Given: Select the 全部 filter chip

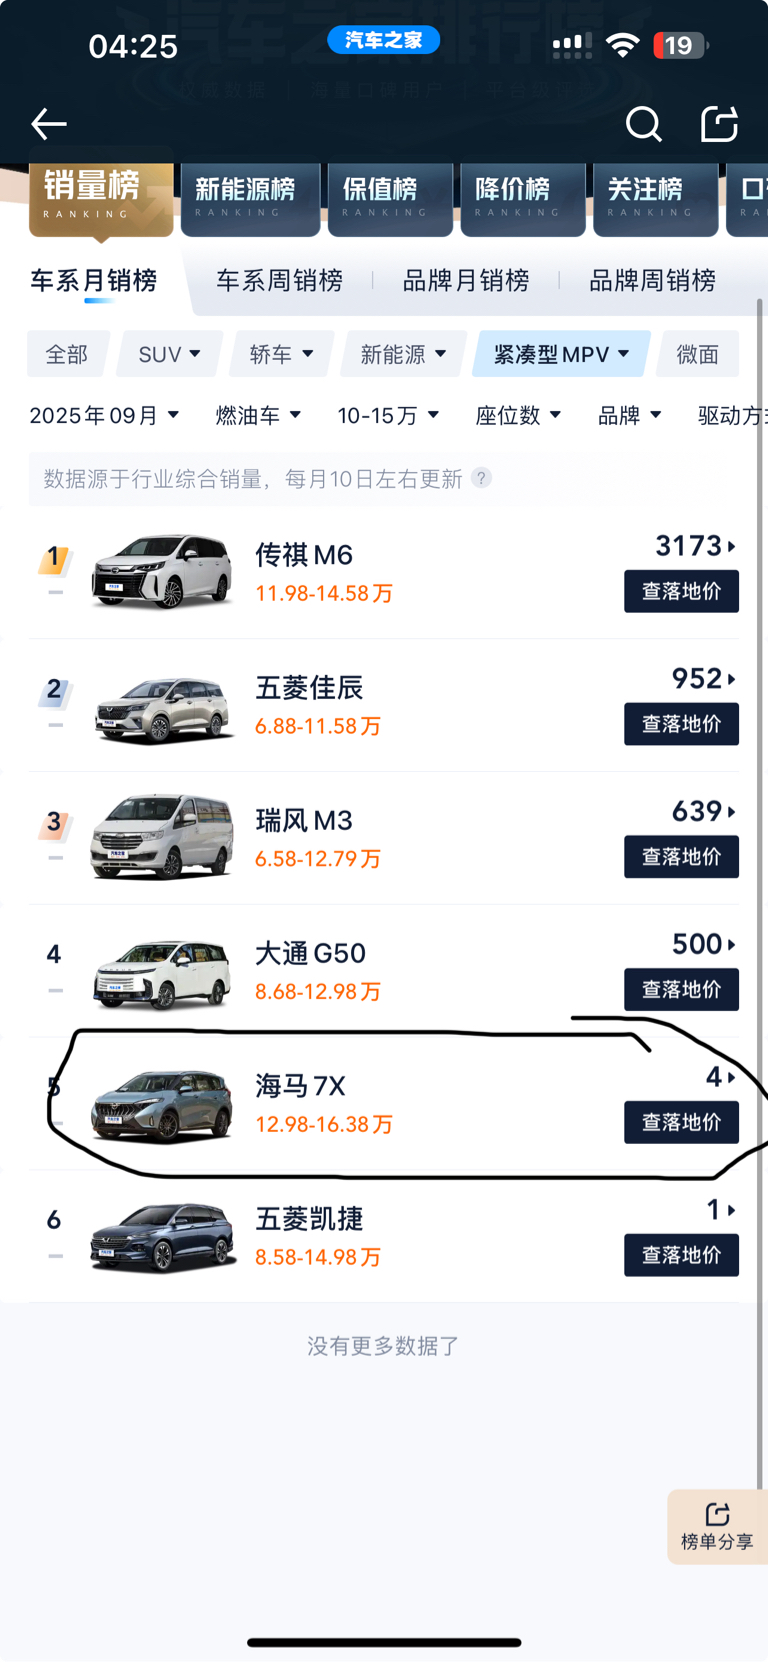Looking at the screenshot, I should [67, 354].
